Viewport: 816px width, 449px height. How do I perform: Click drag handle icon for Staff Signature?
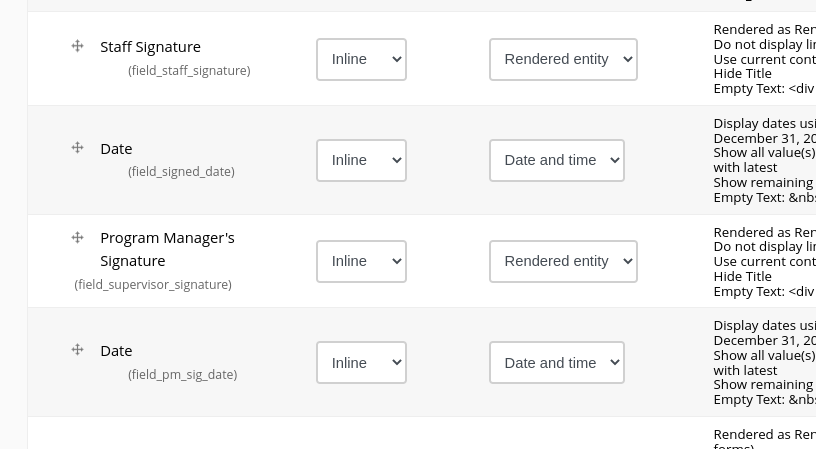pyautogui.click(x=78, y=46)
